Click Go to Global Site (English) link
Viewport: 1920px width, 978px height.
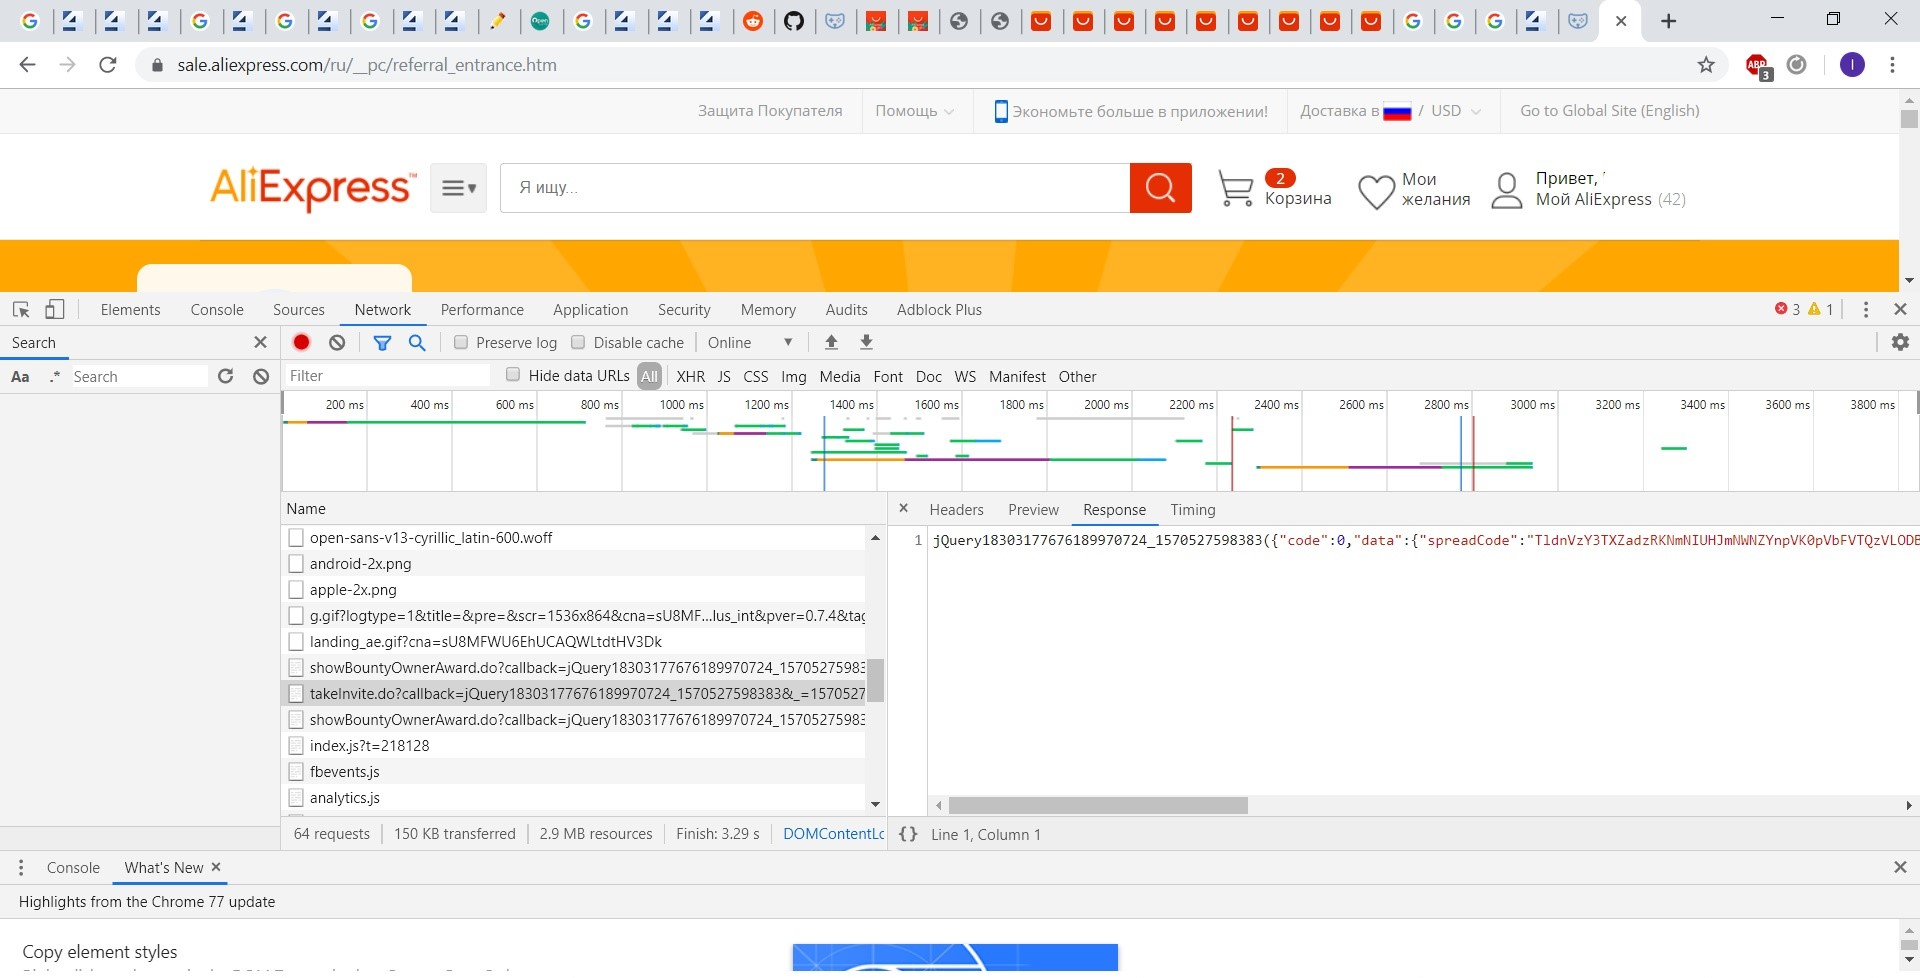tap(1609, 111)
